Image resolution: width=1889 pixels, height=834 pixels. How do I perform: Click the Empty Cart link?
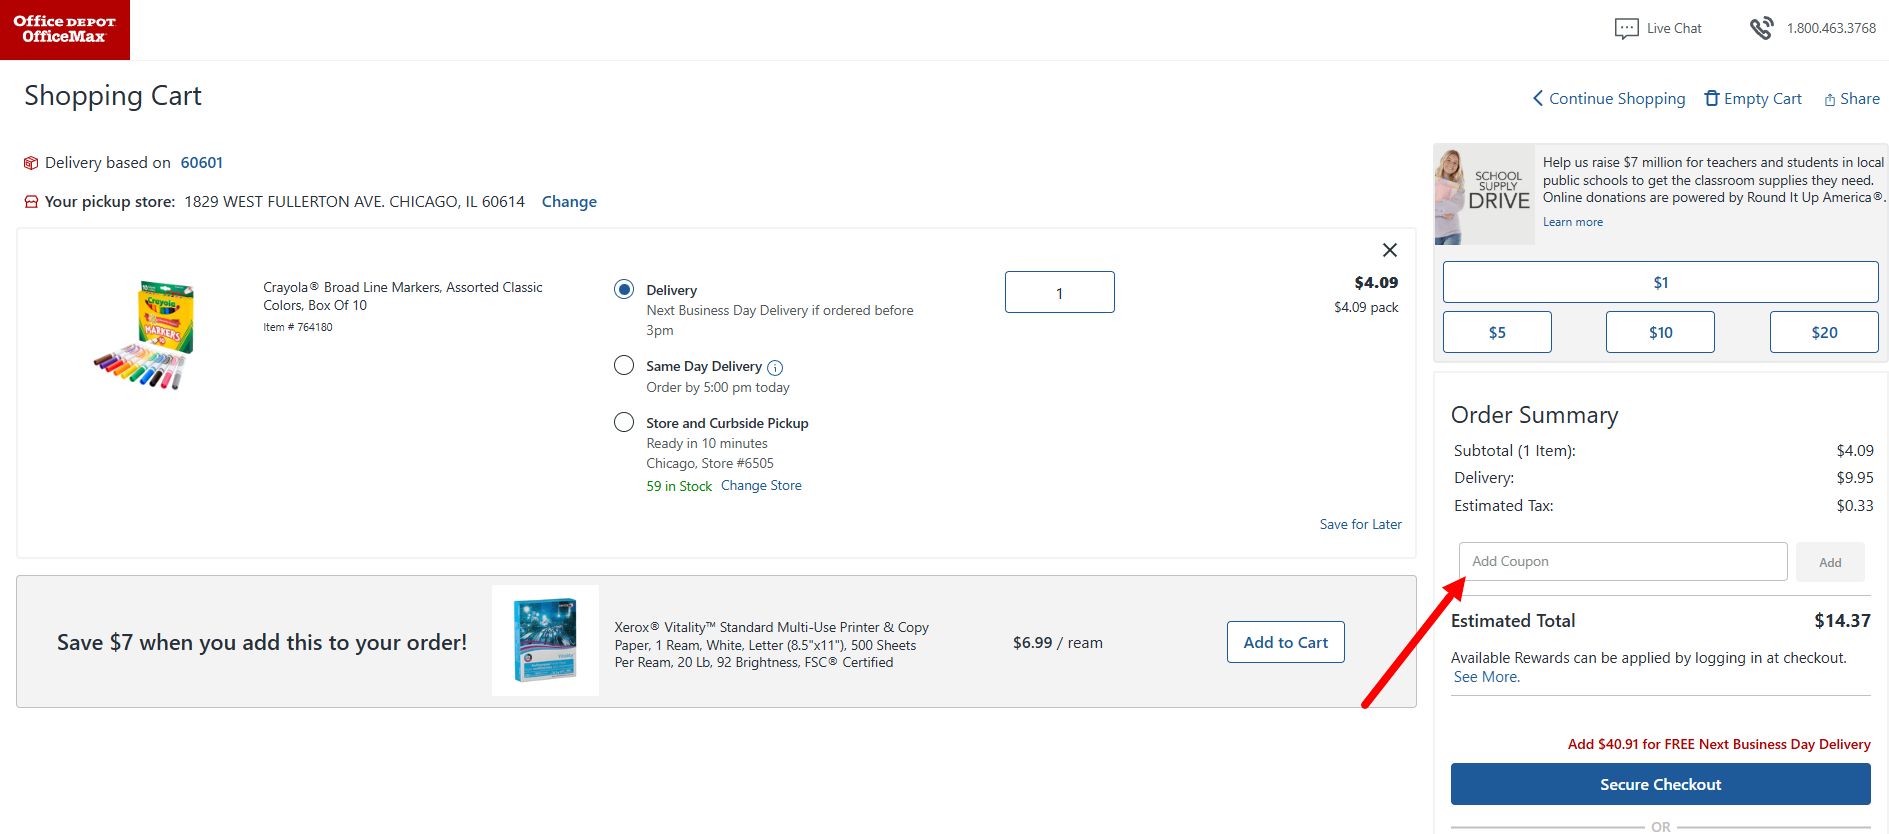tap(1763, 99)
